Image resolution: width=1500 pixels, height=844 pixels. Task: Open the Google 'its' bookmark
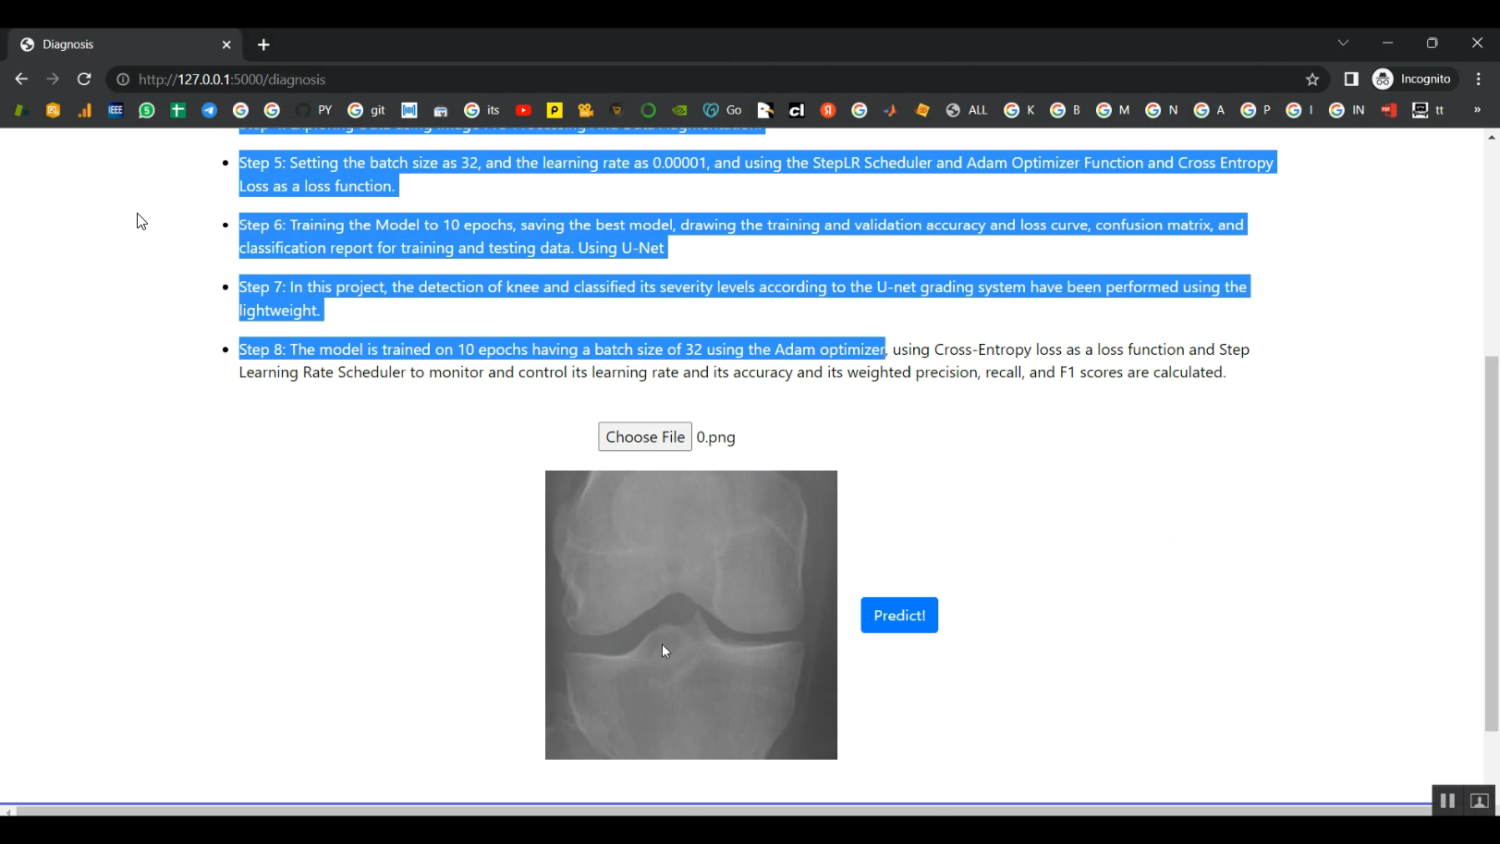pos(482,110)
